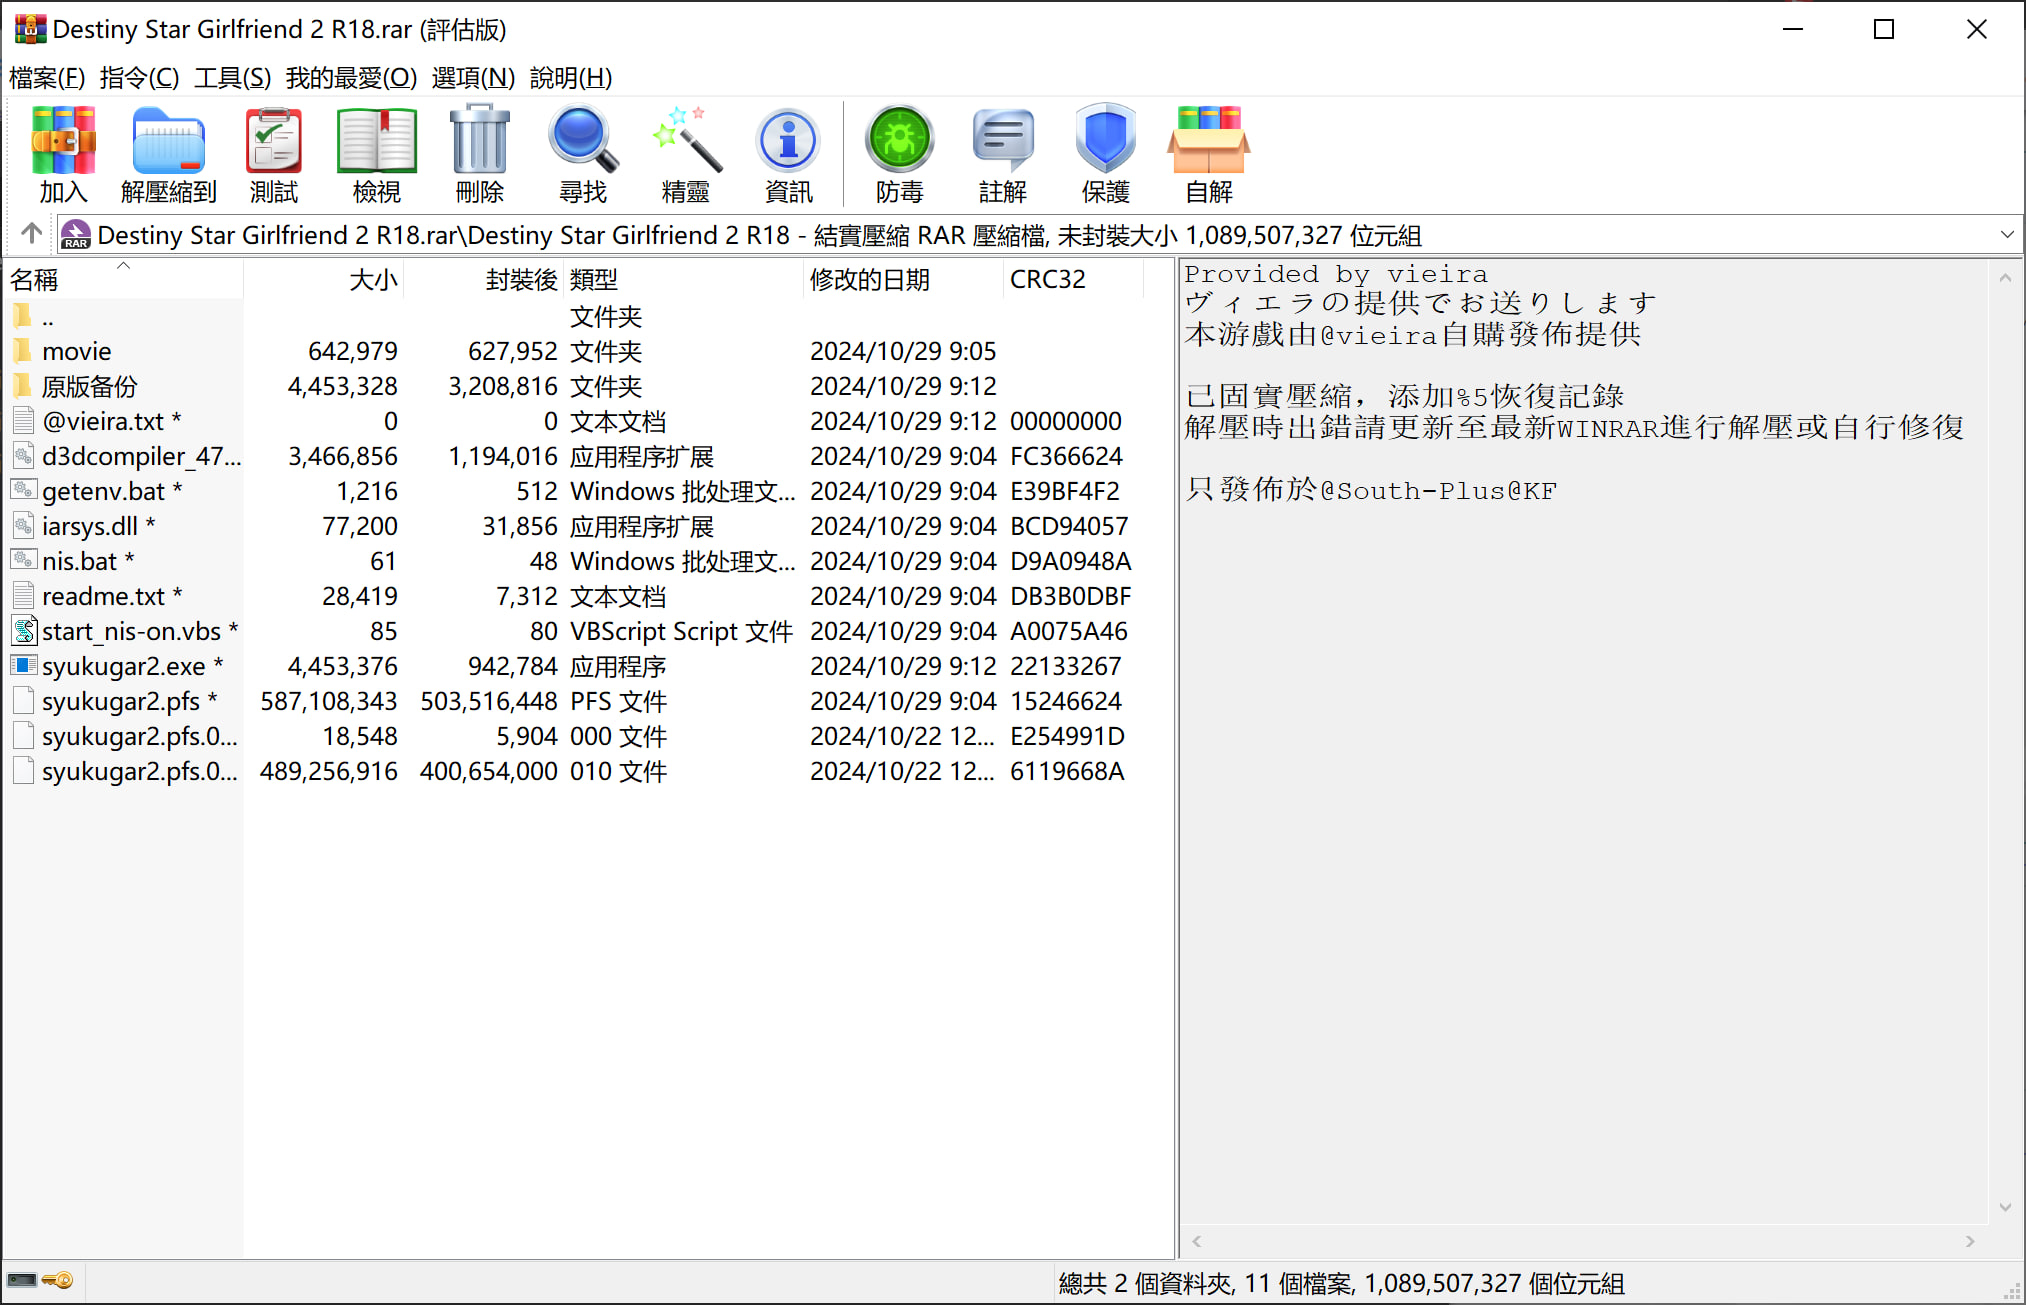Open the 檔案(F) menu
Screen dimensions: 2026x1305
pos(47,78)
